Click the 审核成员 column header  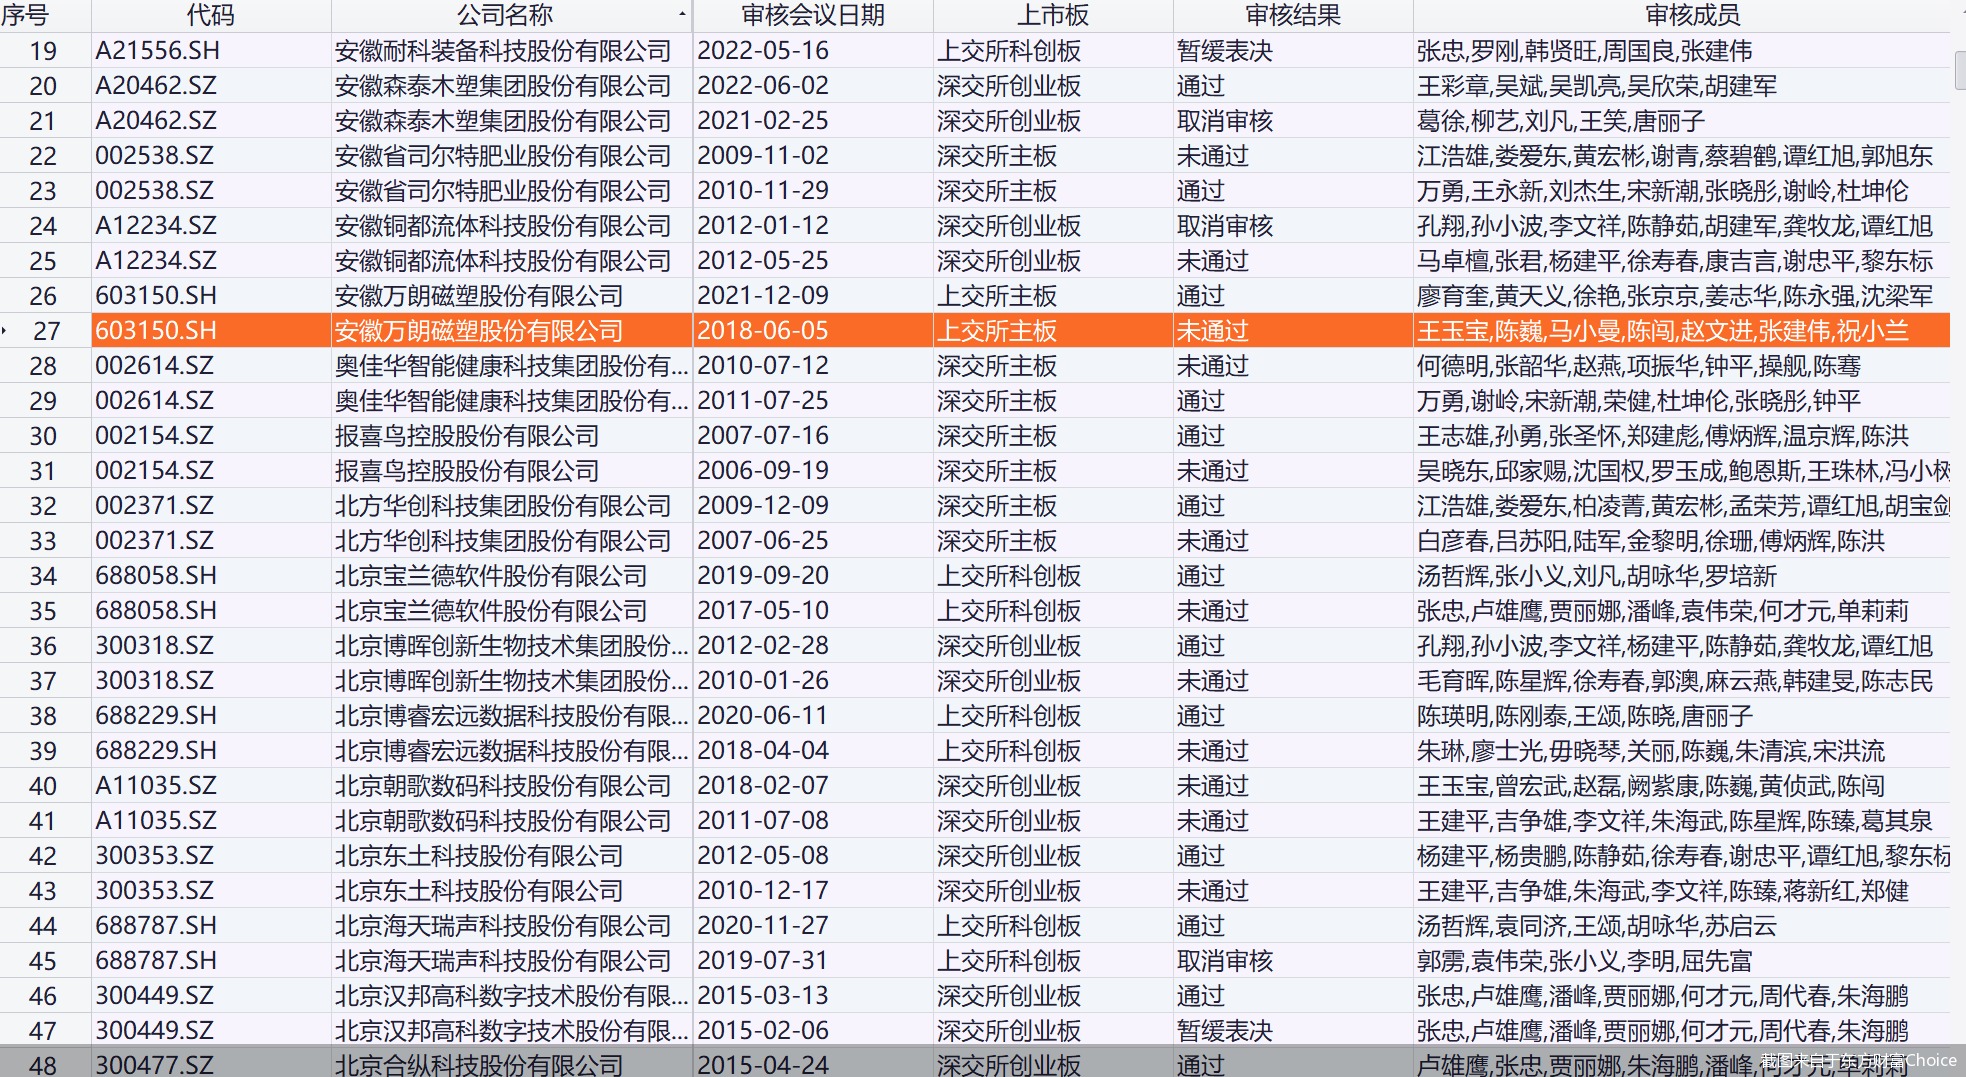coord(1692,15)
